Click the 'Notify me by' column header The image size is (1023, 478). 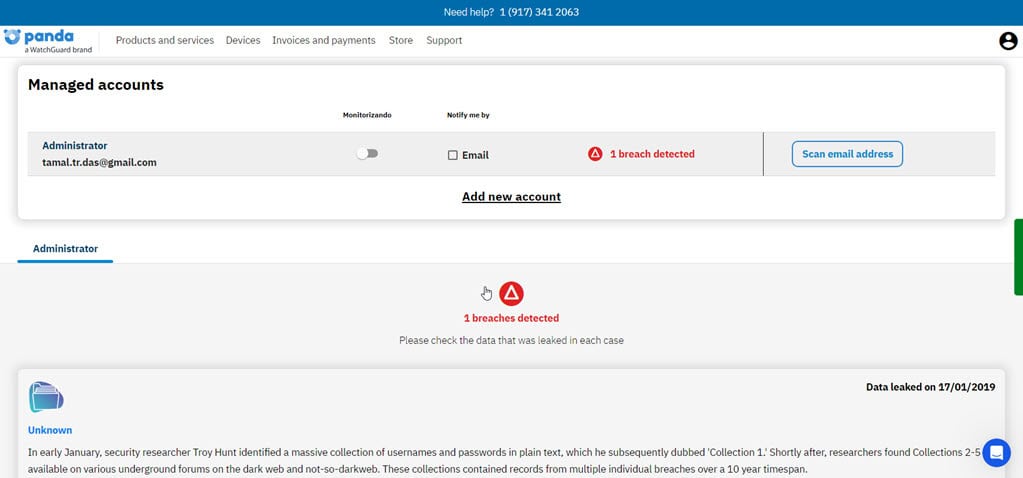coord(468,115)
